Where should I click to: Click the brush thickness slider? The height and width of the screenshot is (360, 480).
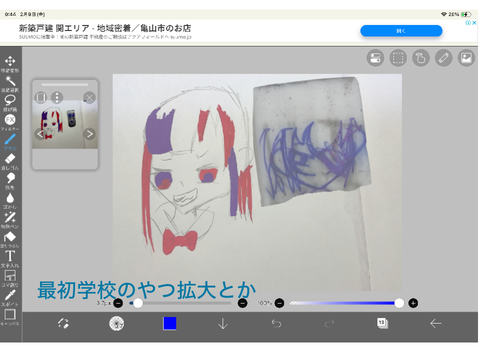click(180, 303)
